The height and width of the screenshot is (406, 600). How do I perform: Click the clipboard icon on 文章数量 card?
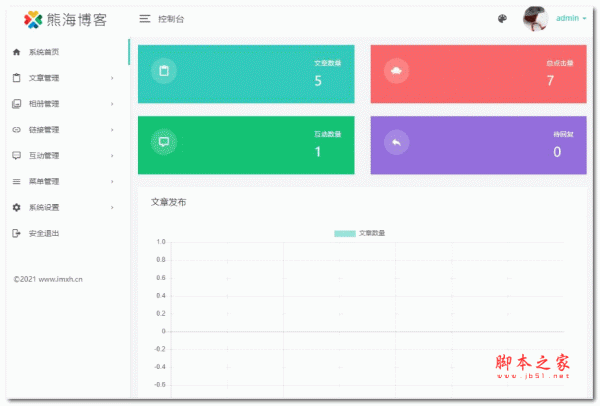click(x=164, y=71)
